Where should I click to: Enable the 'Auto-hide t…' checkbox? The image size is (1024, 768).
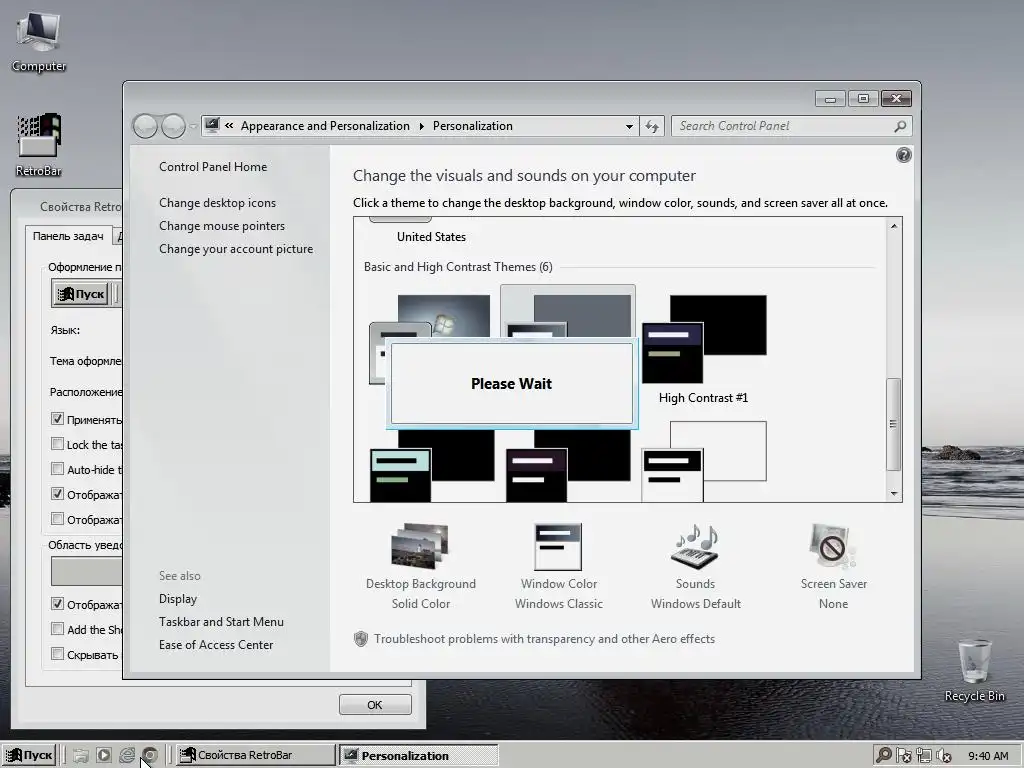[57, 469]
